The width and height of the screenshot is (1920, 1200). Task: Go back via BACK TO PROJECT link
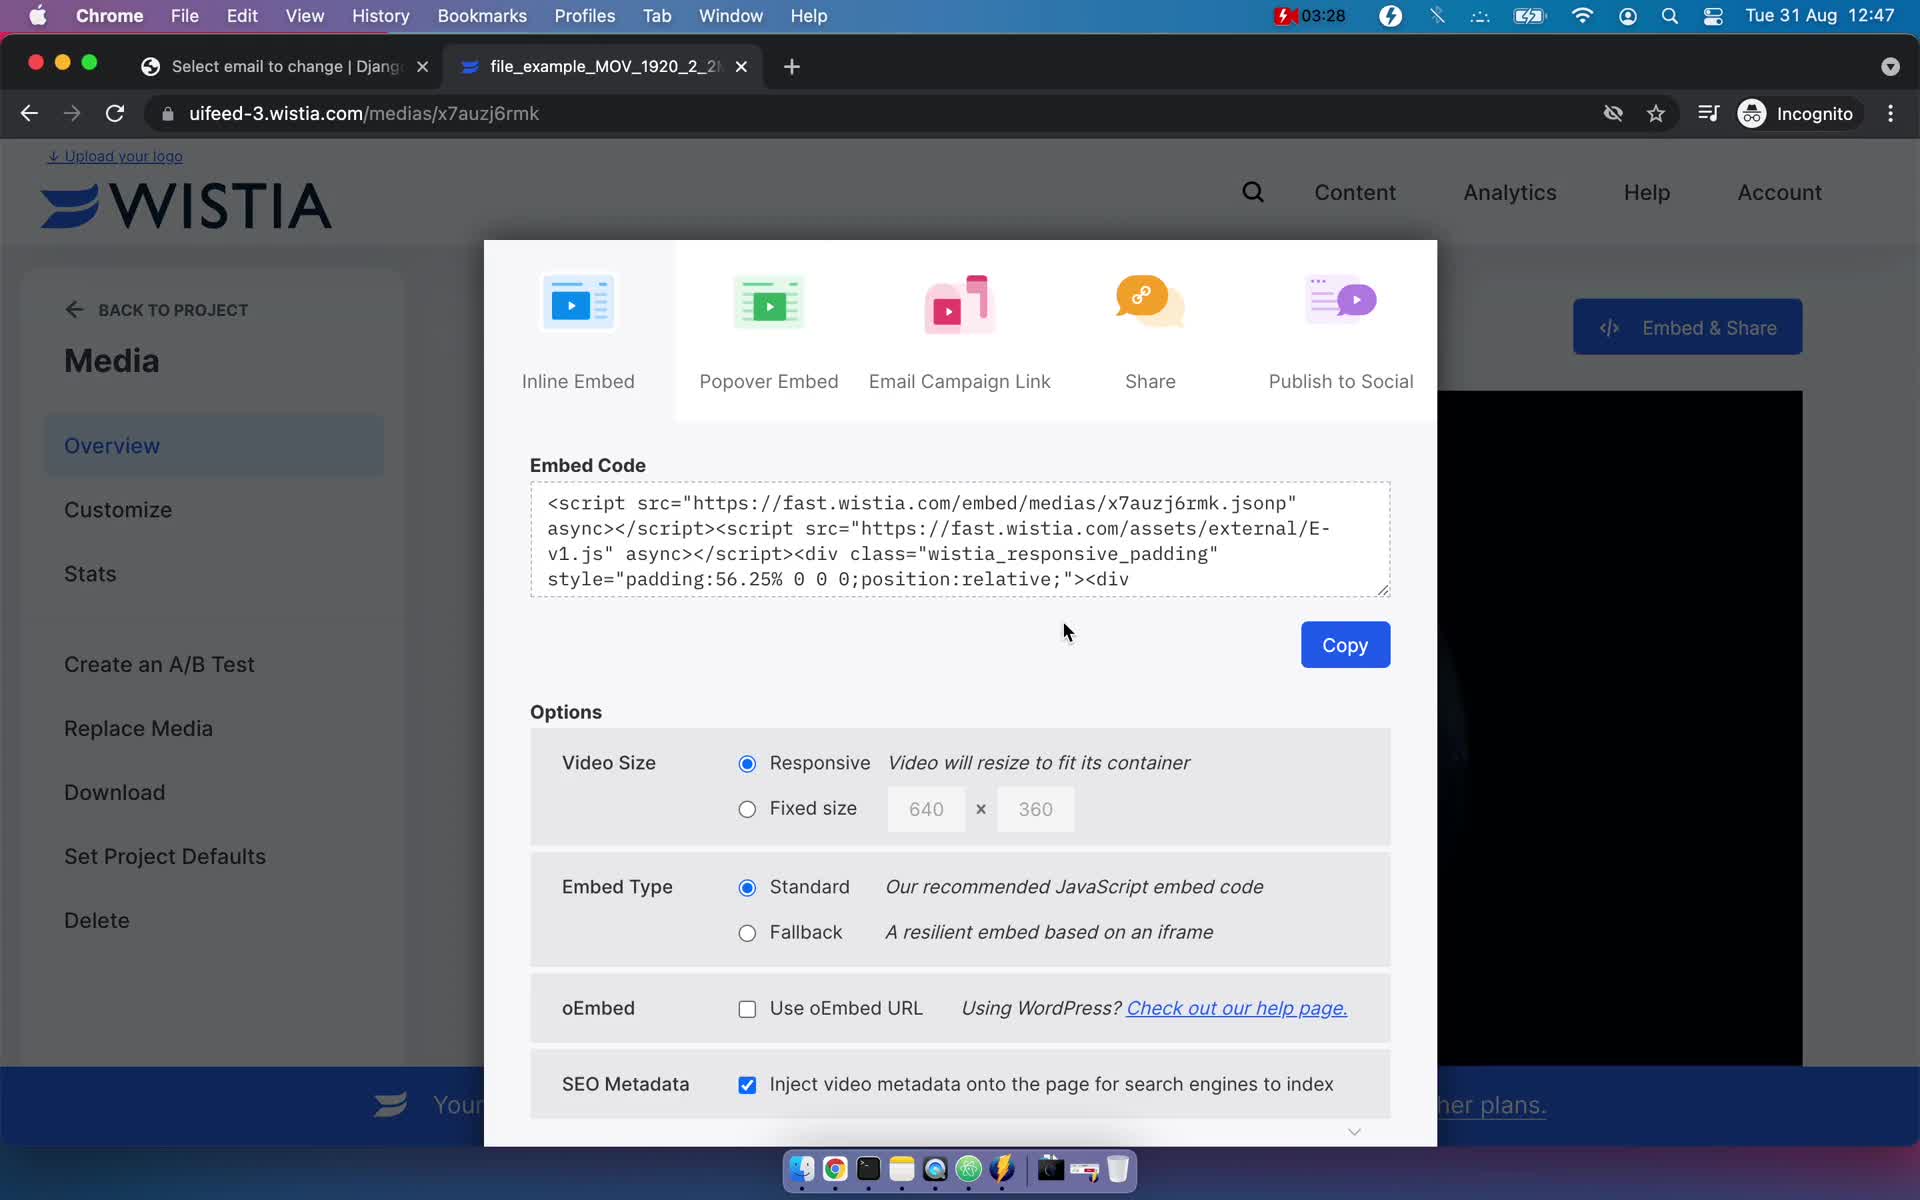[x=157, y=310]
